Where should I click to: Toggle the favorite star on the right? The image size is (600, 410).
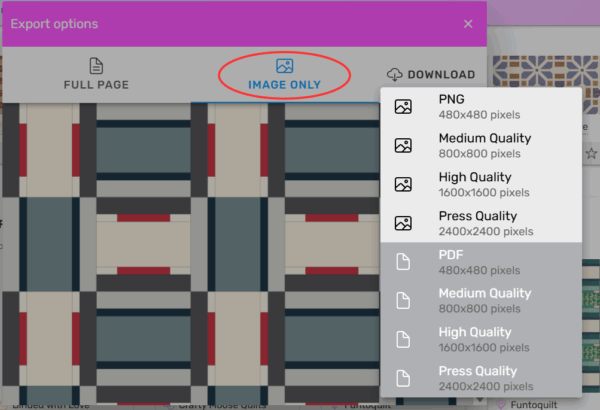tap(591, 154)
